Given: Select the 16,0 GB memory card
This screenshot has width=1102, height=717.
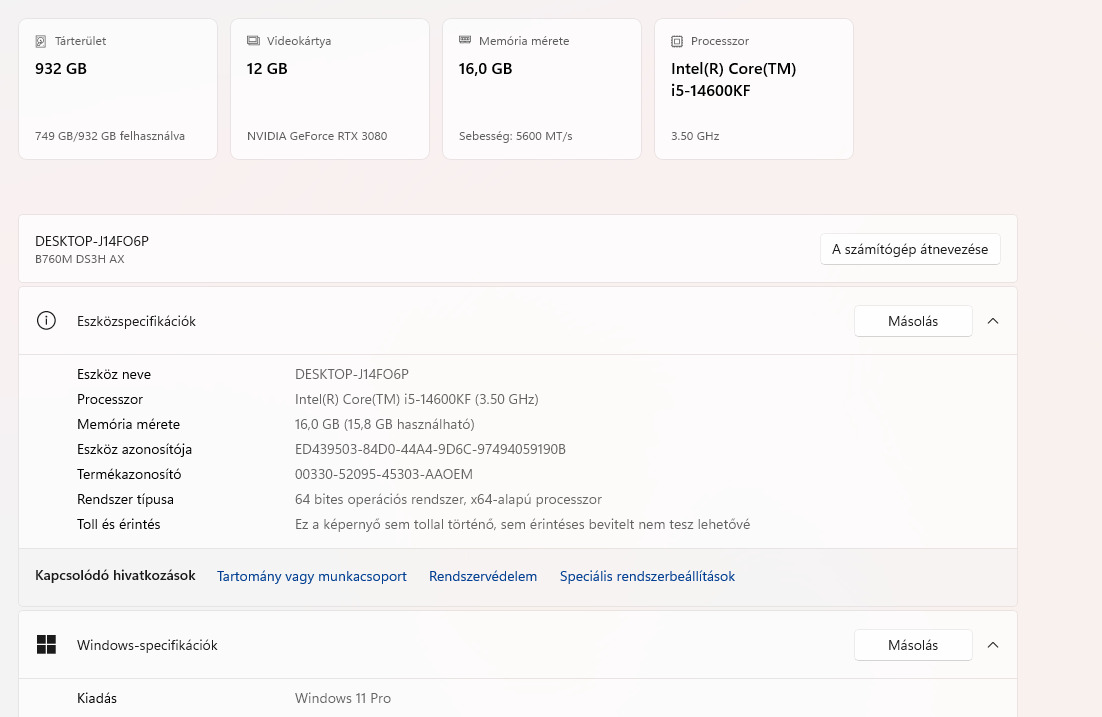Looking at the screenshot, I should point(542,90).
